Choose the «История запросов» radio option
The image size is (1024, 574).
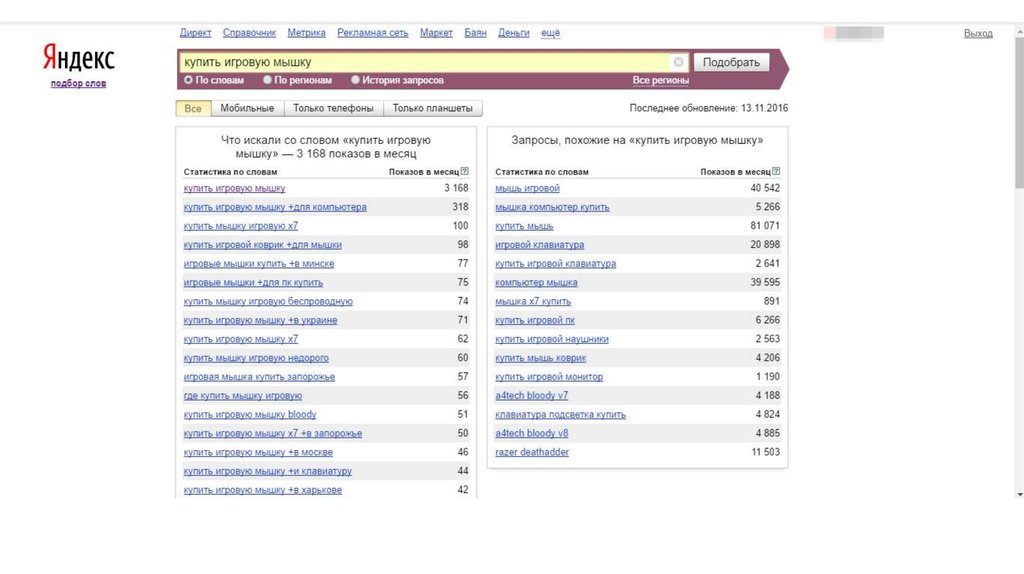tap(355, 80)
